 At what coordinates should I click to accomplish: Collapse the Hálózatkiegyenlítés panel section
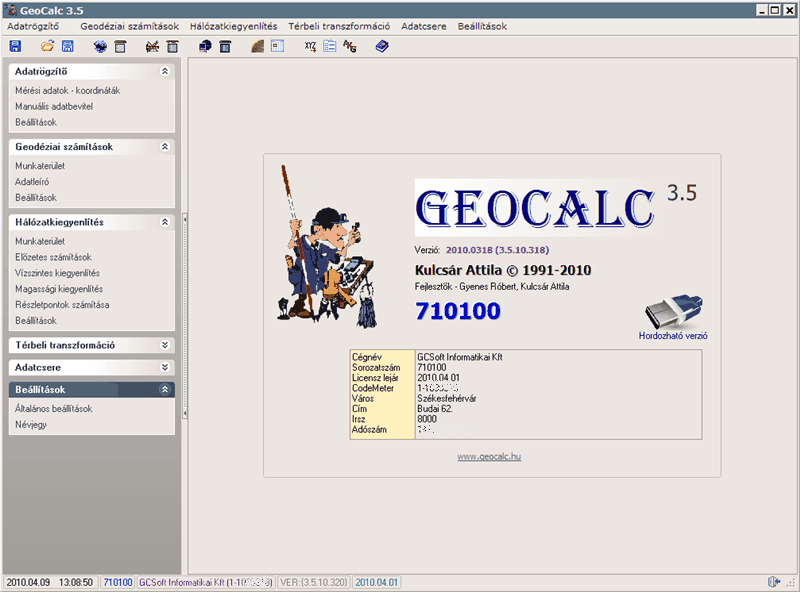[x=165, y=222]
